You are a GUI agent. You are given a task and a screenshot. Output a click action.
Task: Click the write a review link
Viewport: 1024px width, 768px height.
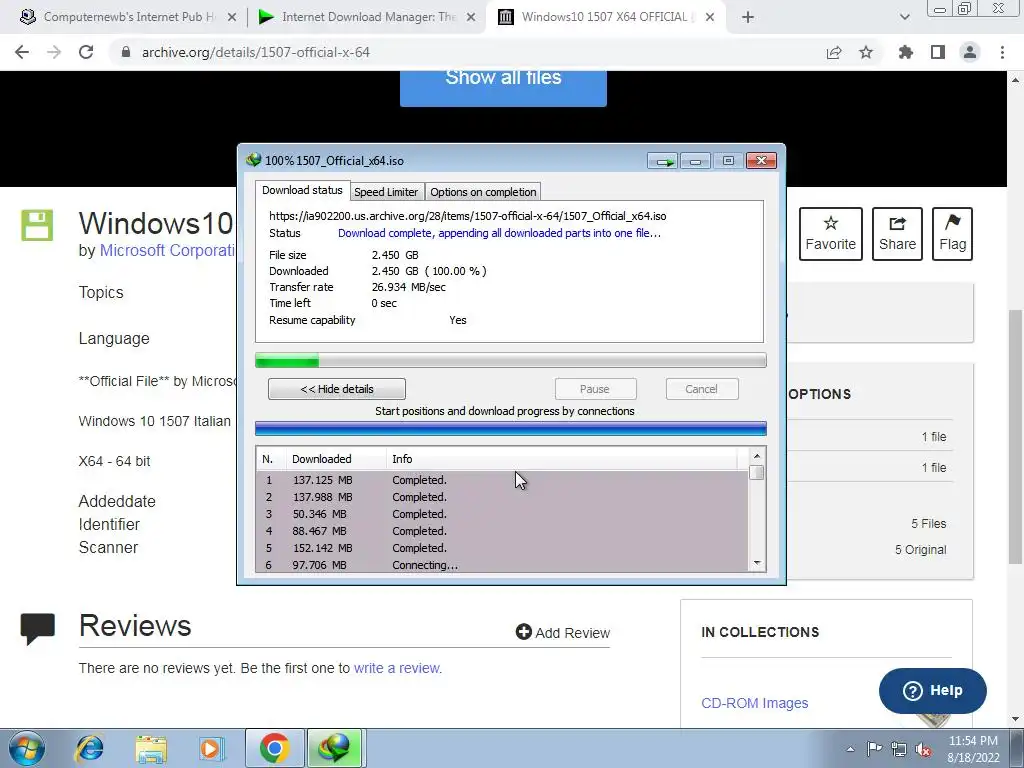pyautogui.click(x=398, y=668)
